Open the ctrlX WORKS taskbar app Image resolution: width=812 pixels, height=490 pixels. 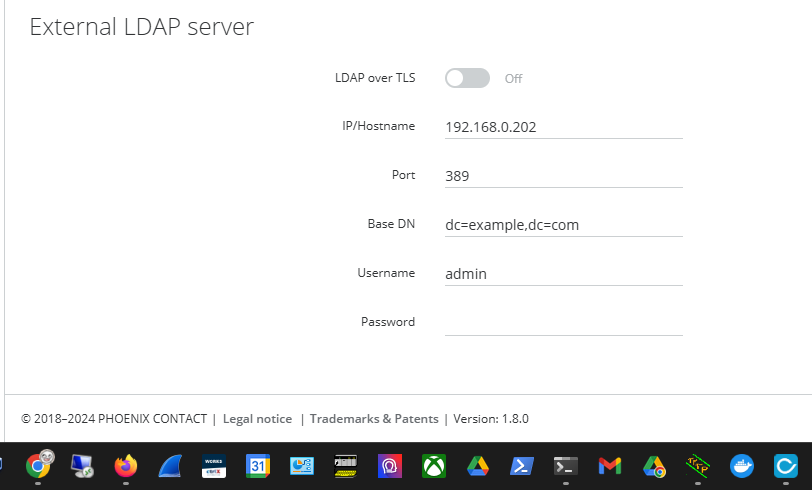214,466
